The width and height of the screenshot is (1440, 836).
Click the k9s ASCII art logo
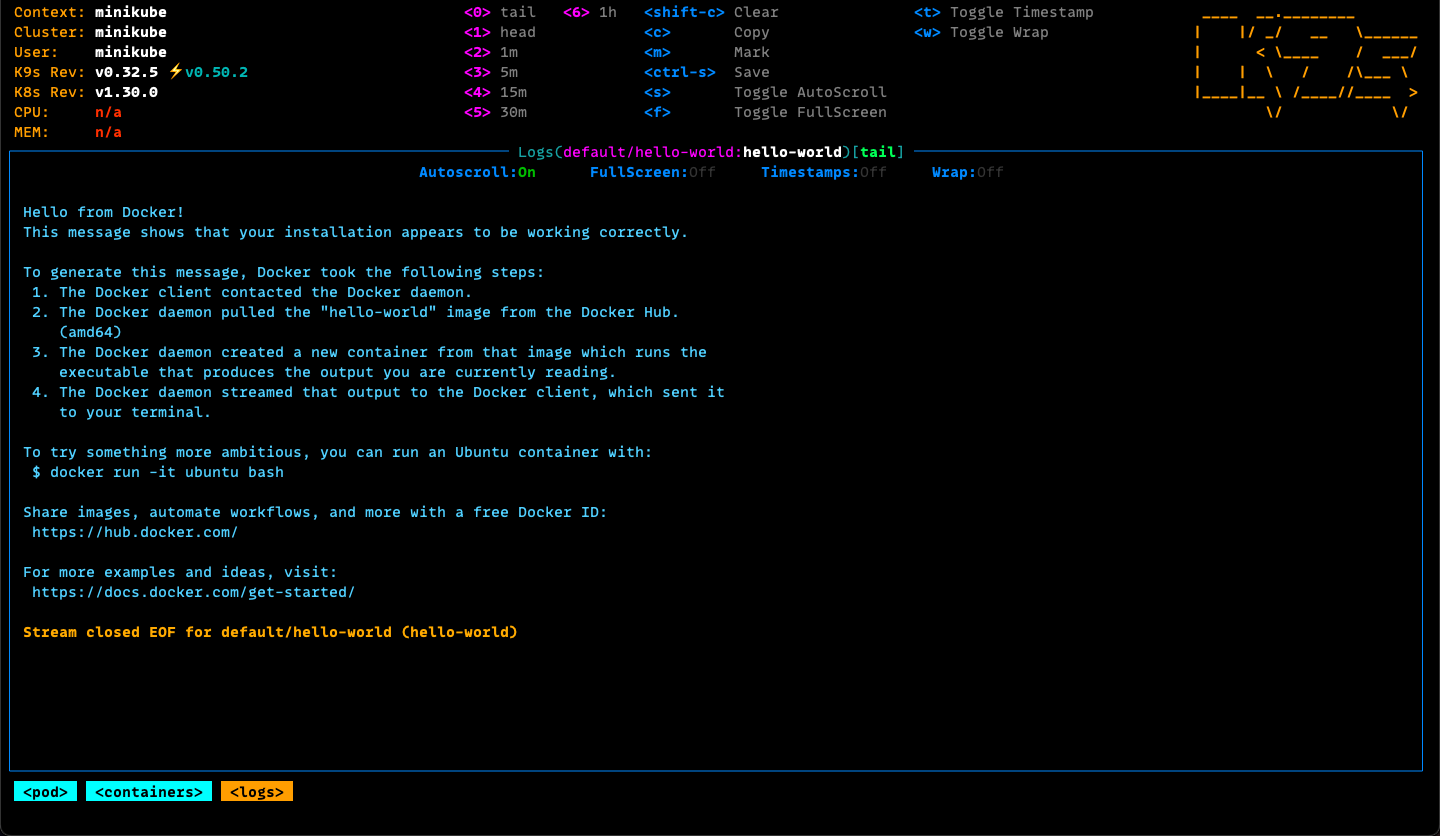tap(1306, 62)
